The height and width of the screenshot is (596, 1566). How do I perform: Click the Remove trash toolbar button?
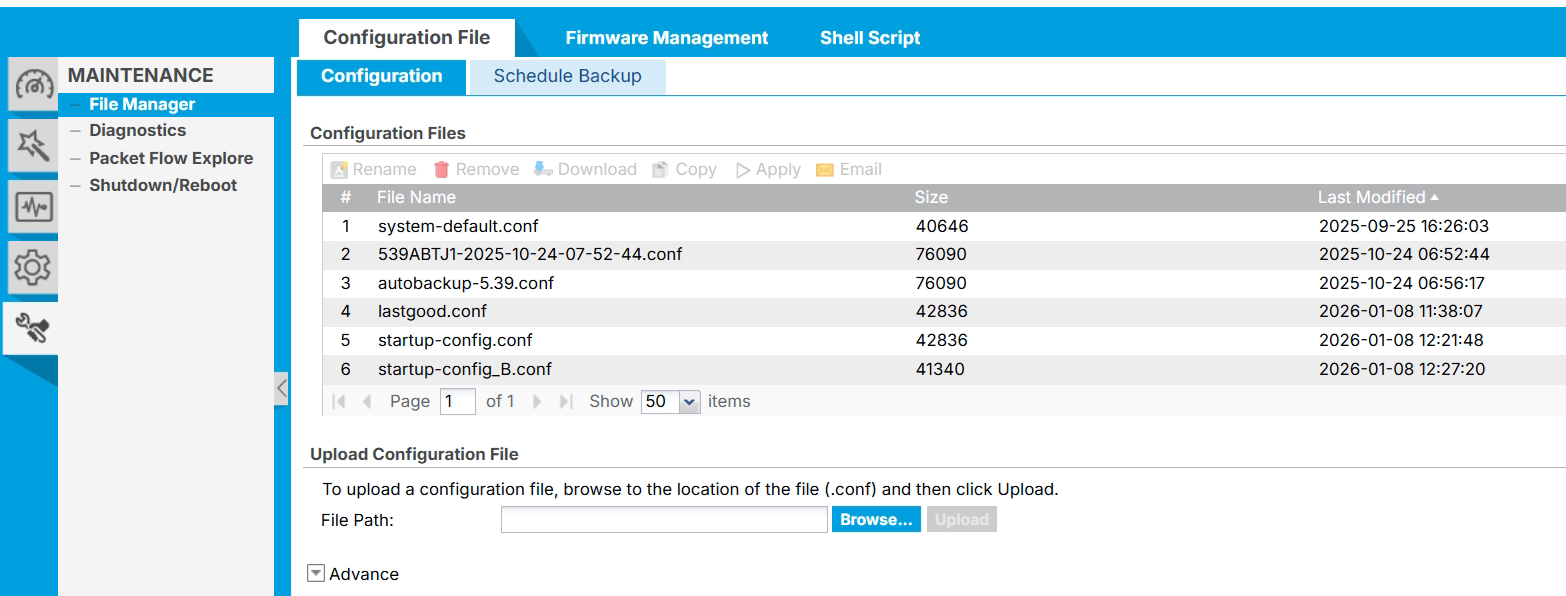click(476, 170)
